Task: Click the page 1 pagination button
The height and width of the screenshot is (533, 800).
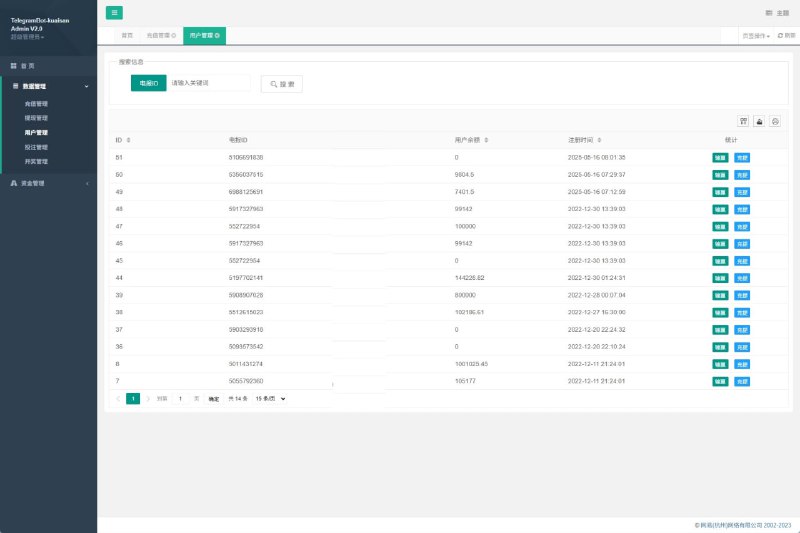Action: 133,399
